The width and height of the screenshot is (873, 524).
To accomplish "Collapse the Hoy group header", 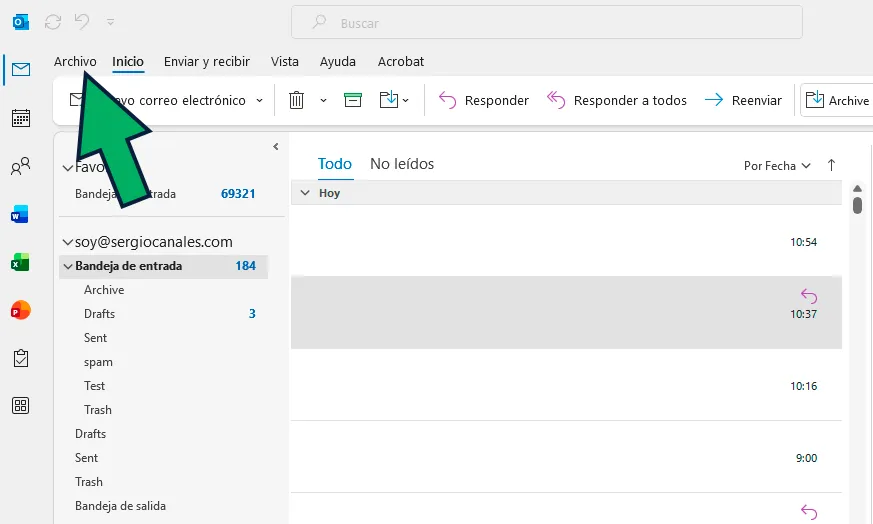I will tap(305, 193).
